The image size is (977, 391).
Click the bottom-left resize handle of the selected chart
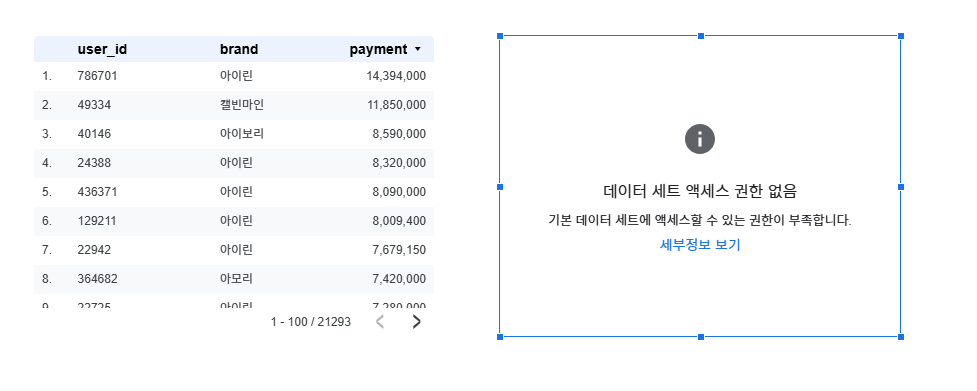tap(500, 337)
